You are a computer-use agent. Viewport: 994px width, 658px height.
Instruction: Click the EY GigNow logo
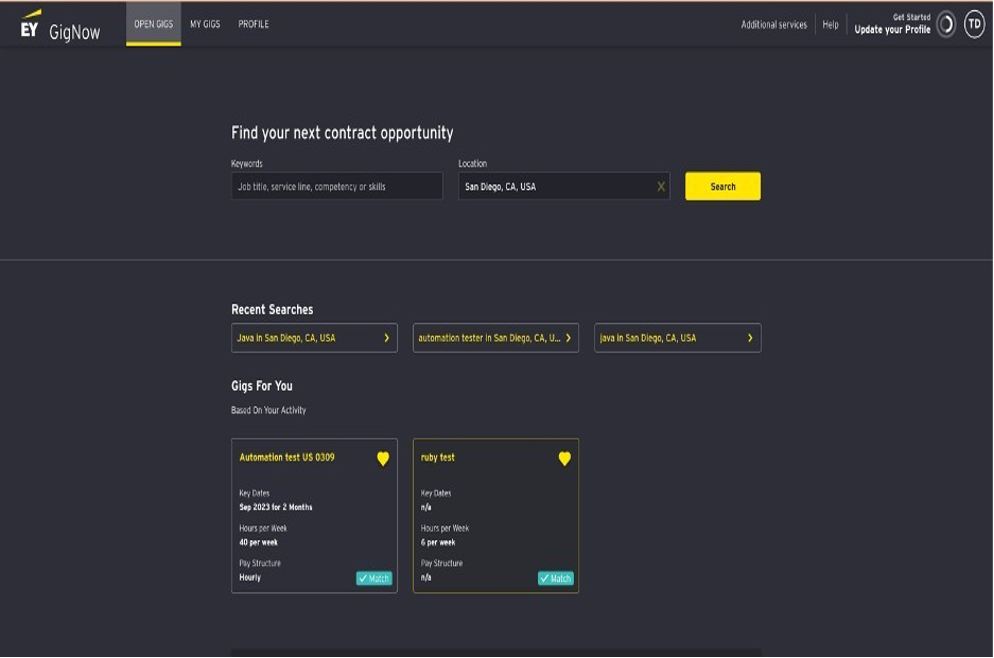point(61,26)
